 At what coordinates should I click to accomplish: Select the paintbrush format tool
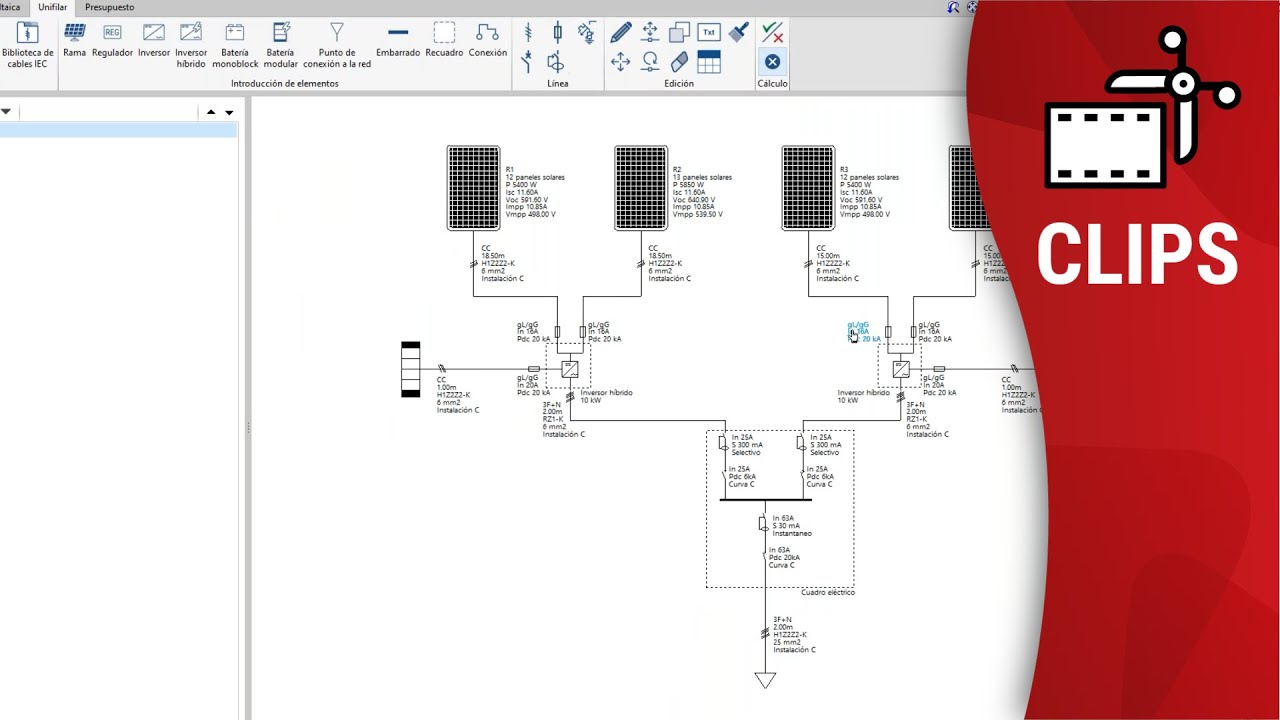pyautogui.click(x=738, y=32)
